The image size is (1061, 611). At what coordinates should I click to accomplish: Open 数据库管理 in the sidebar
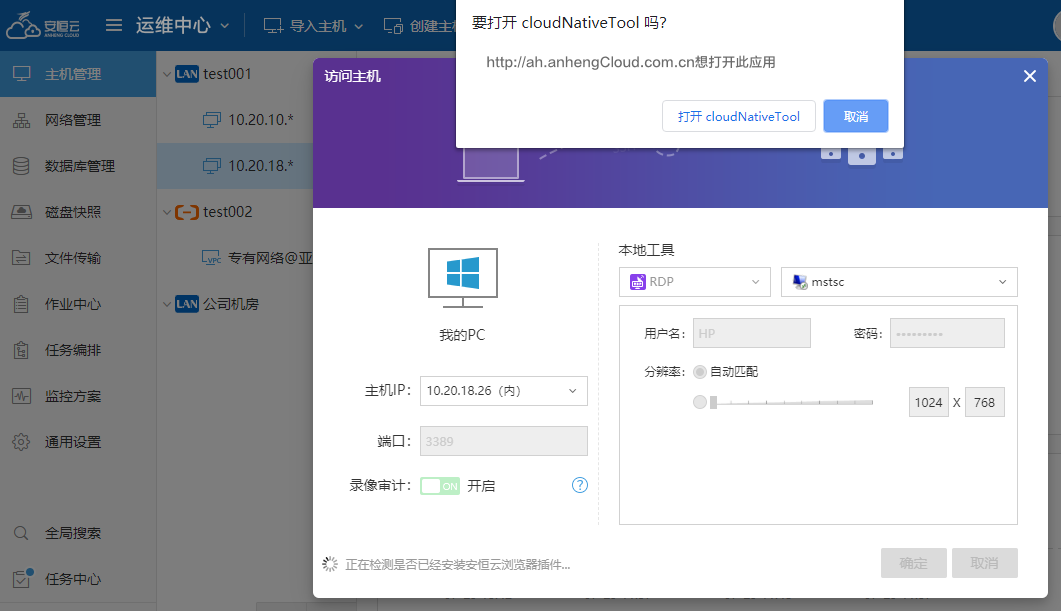click(x=78, y=166)
